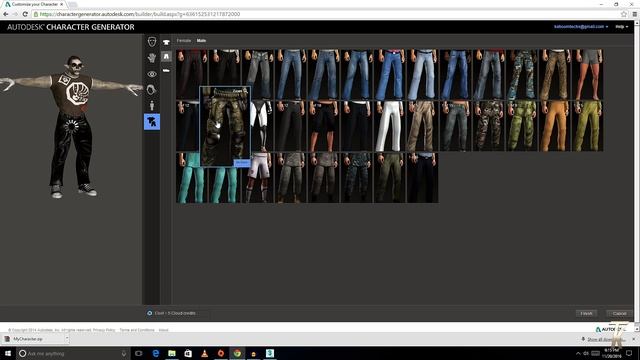
Task: Switch to the shirt tops subcategory icon
Action: click(x=166, y=42)
